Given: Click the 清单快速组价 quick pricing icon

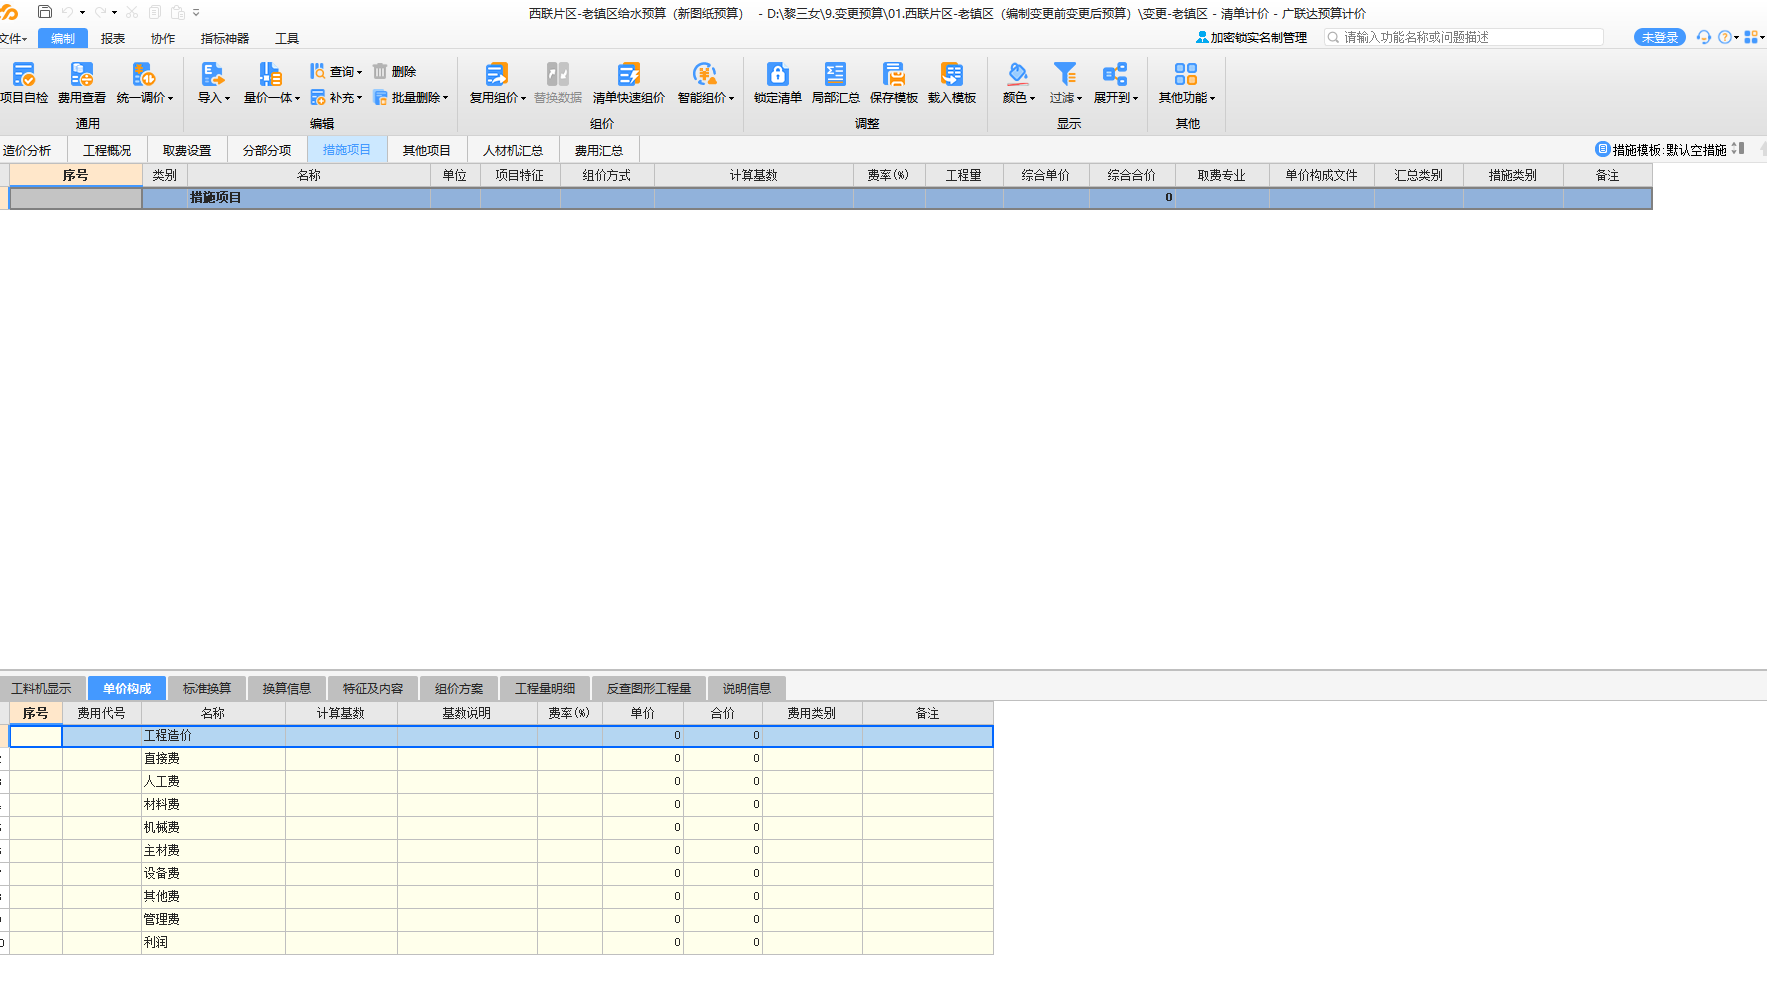Looking at the screenshot, I should 628,74.
